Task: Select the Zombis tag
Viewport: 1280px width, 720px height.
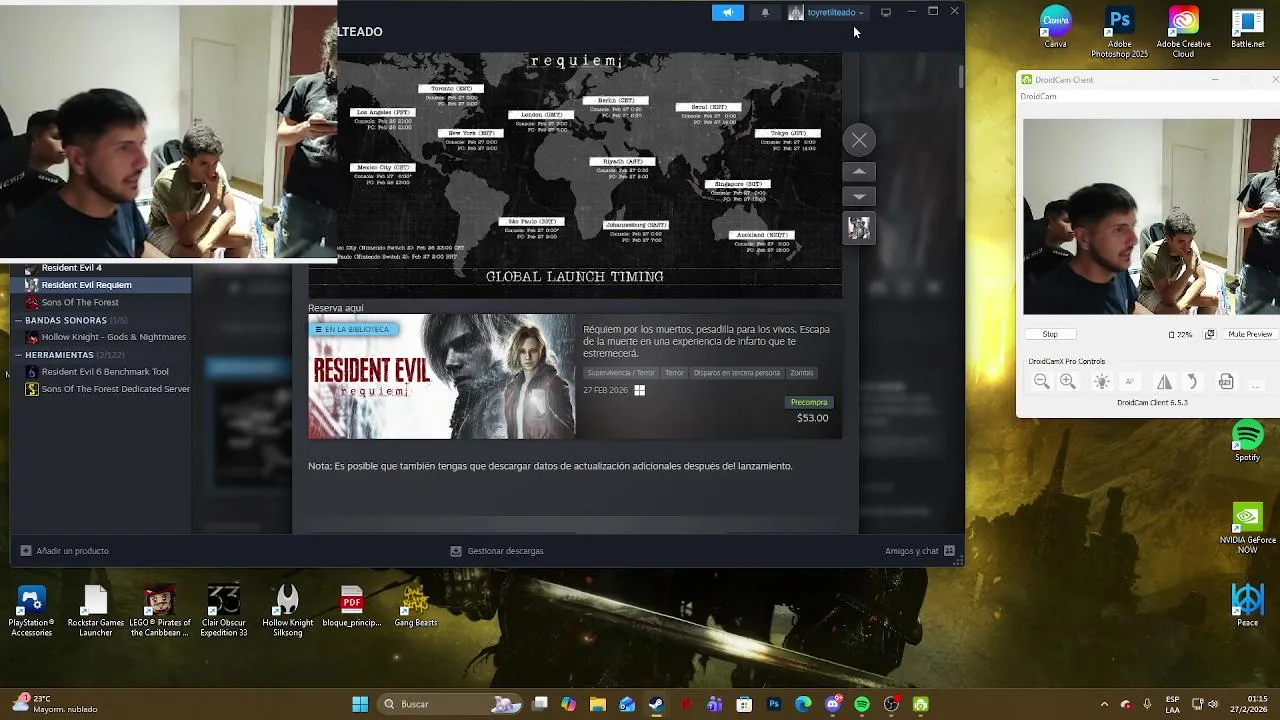Action: pyautogui.click(x=802, y=373)
